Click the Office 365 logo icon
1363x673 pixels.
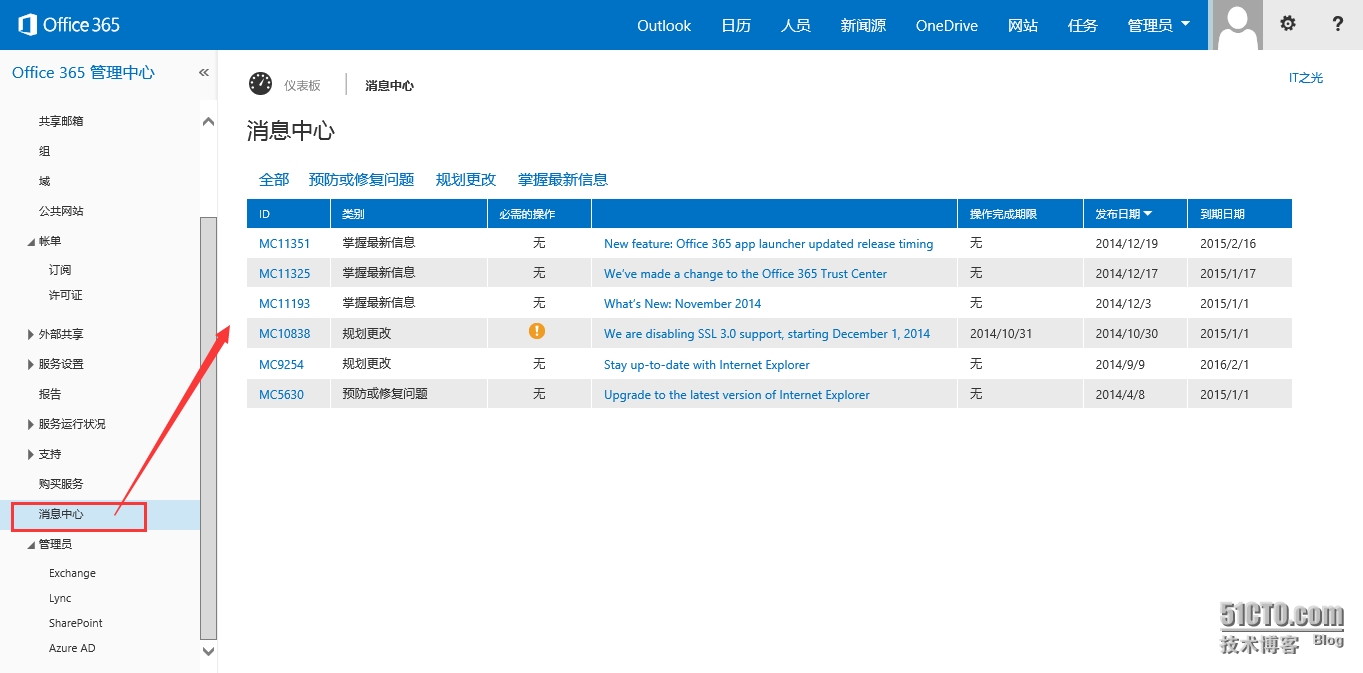click(28, 25)
